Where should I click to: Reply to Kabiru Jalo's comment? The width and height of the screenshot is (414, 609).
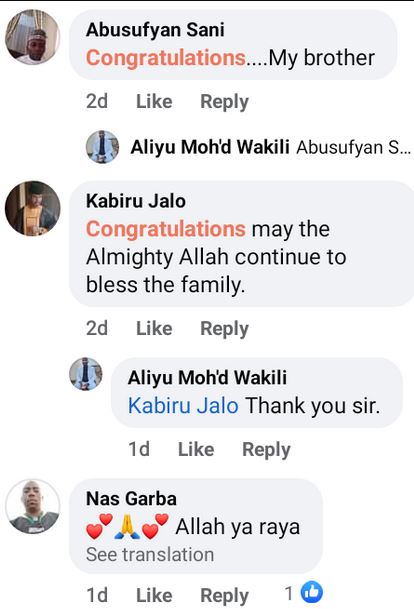click(x=224, y=329)
